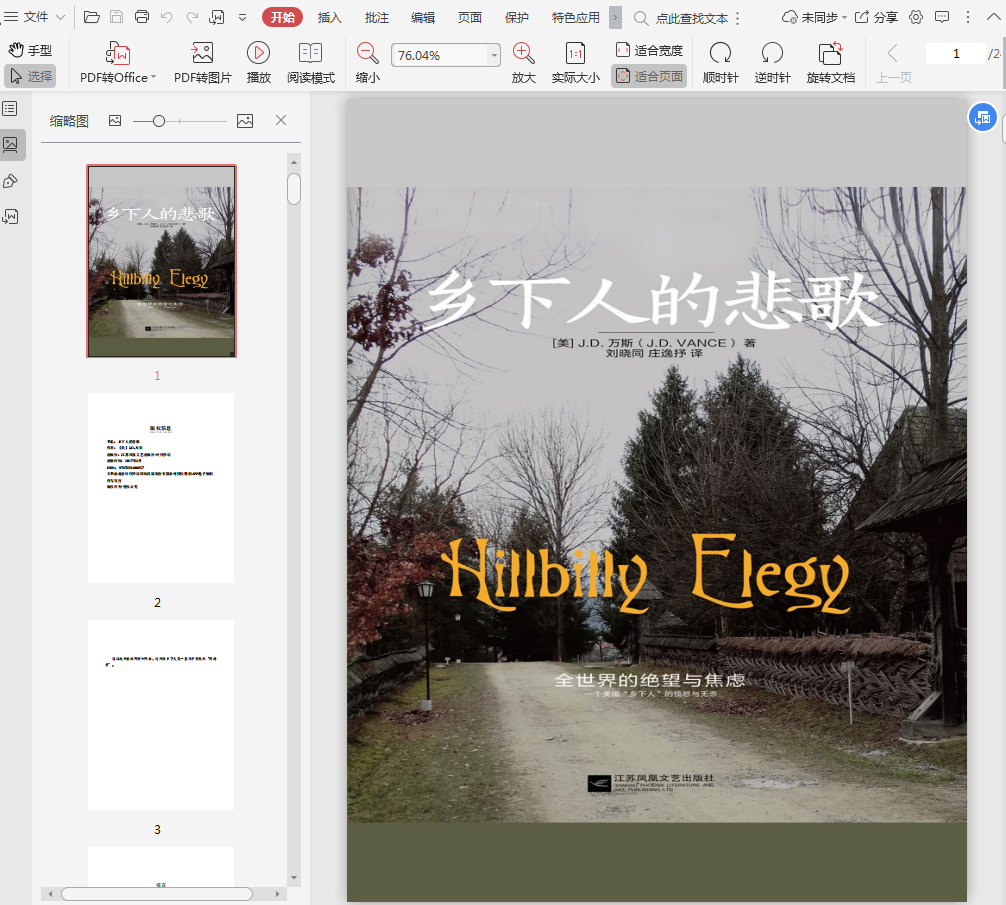Click 缩小 zoom out magnifier
This screenshot has width=1006, height=905.
pos(368,63)
